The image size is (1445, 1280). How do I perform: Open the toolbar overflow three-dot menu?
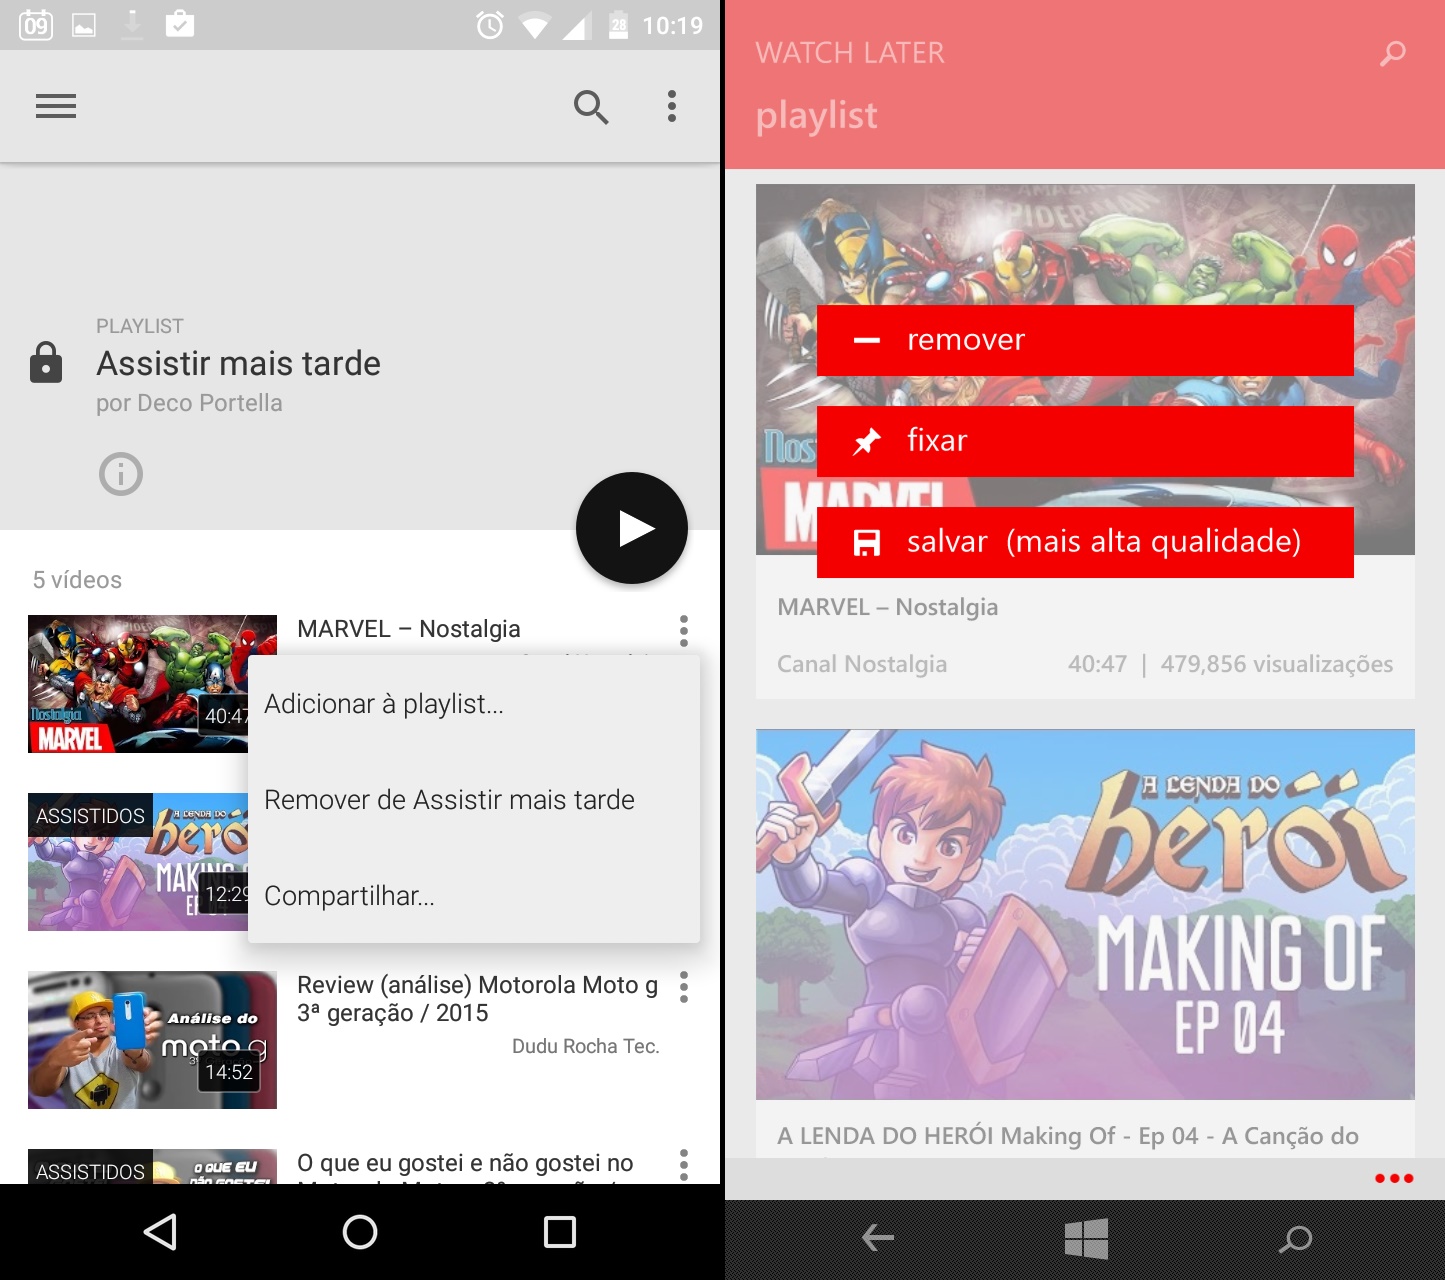tap(672, 106)
